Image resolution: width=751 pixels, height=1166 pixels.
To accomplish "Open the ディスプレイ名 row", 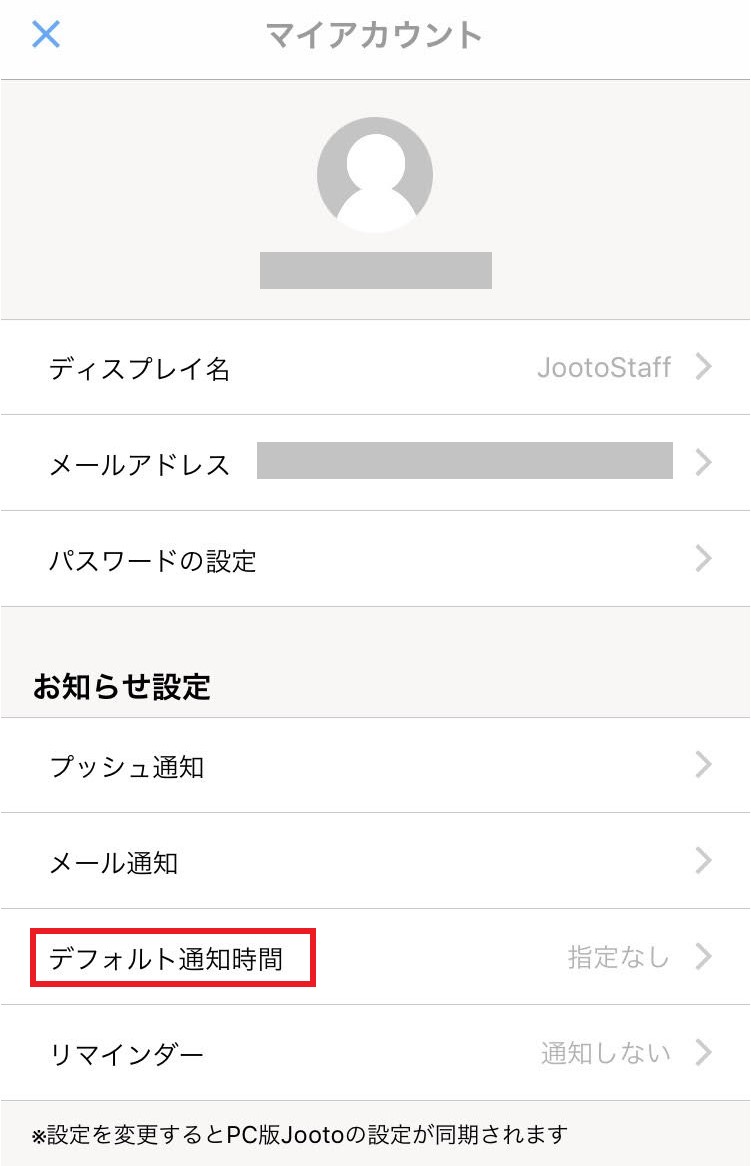I will [x=140, y=369].
